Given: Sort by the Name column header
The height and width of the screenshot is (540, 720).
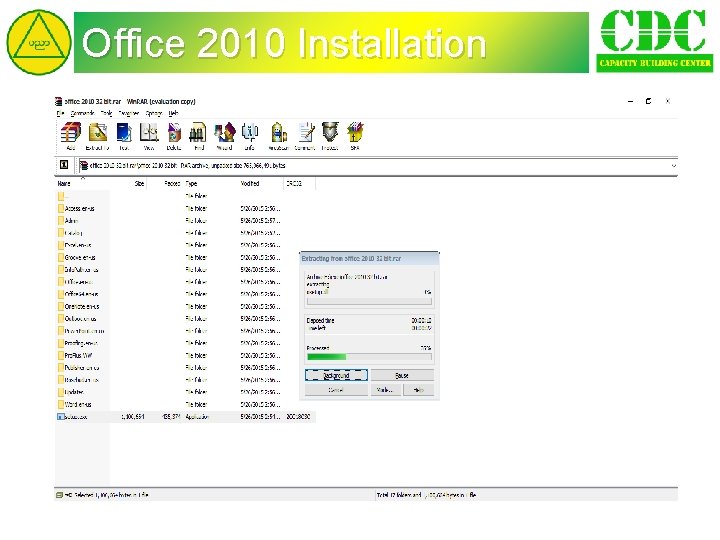Looking at the screenshot, I should click(x=64, y=184).
